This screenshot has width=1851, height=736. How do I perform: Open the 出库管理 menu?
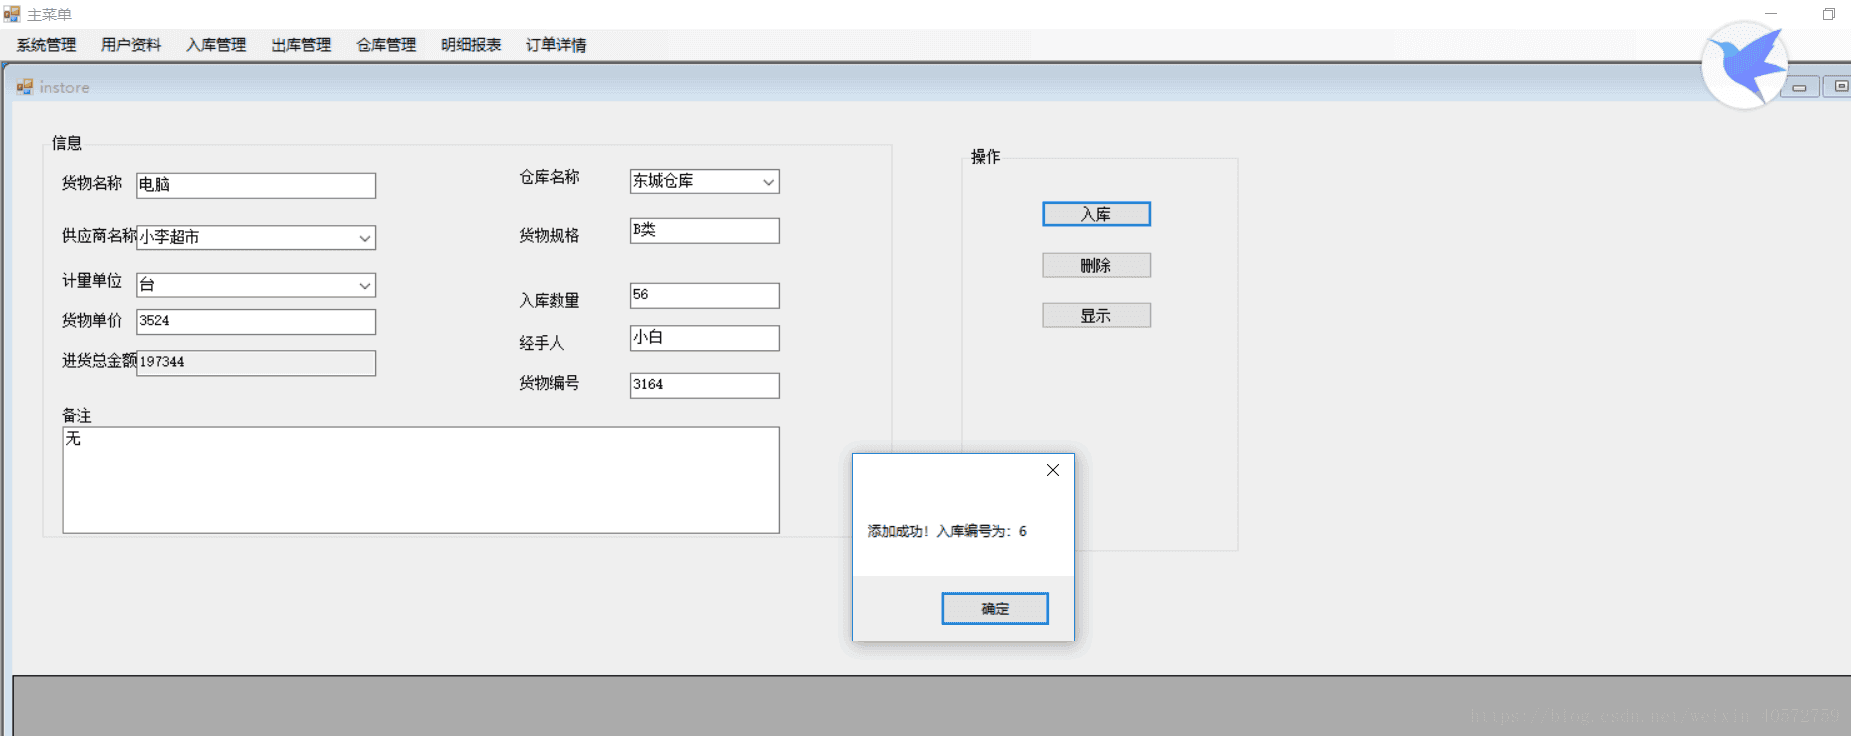(301, 45)
